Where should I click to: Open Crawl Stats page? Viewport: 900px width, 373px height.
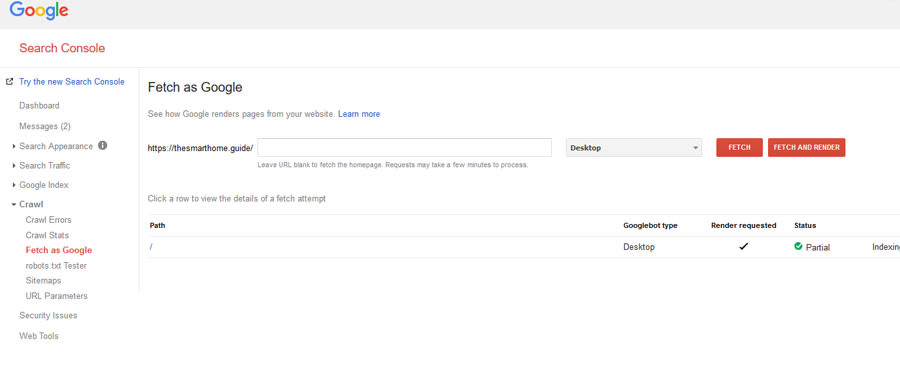pyautogui.click(x=47, y=235)
